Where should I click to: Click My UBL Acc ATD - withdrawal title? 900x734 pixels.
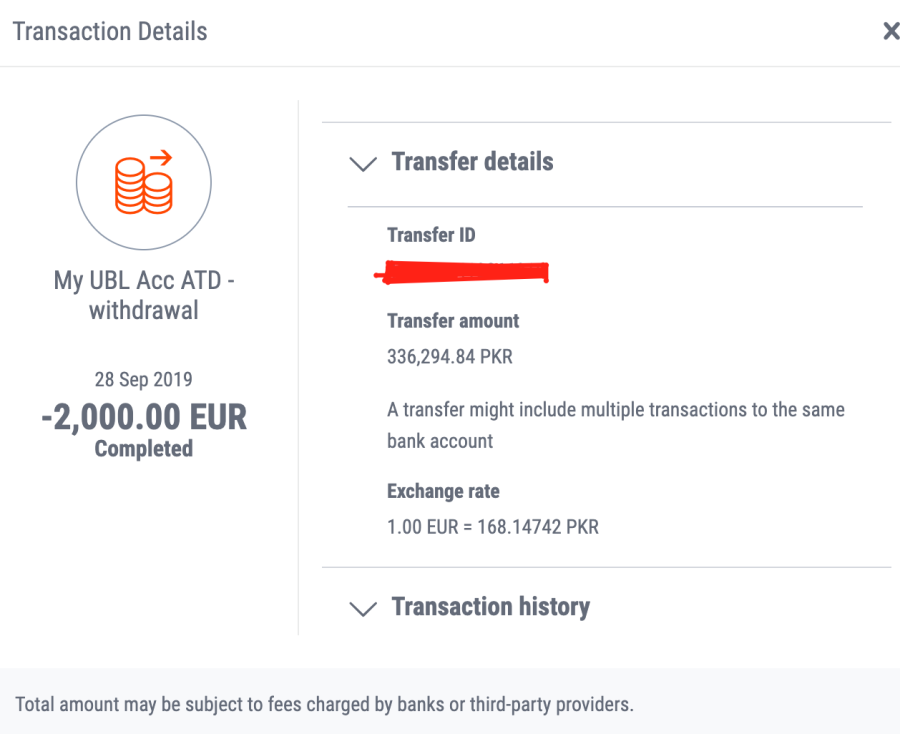144,296
